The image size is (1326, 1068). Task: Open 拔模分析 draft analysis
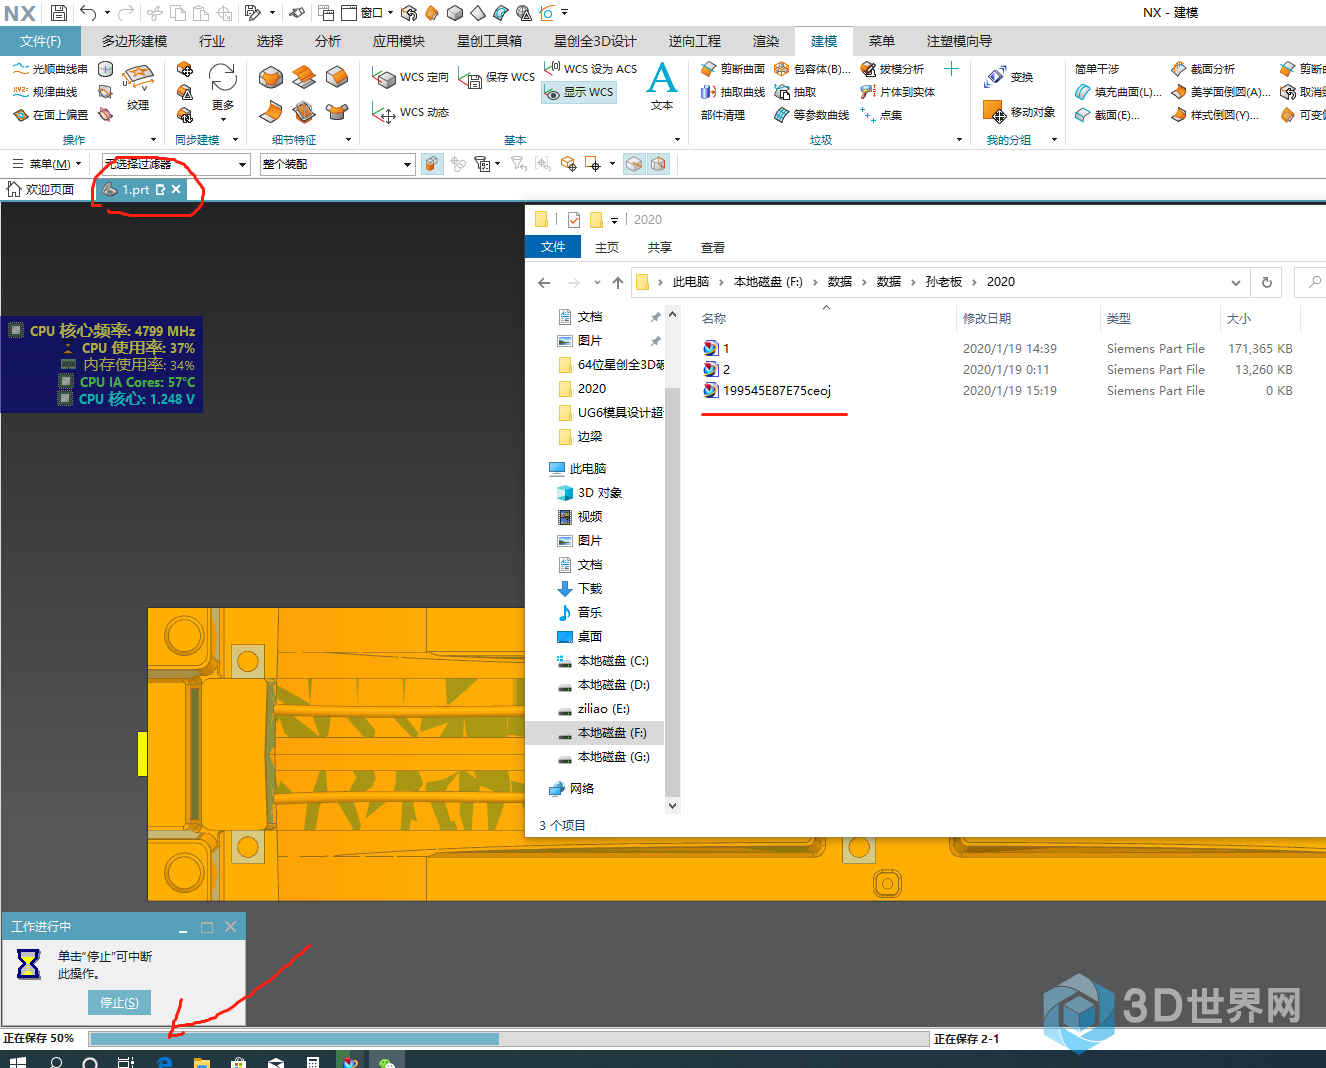coord(892,69)
